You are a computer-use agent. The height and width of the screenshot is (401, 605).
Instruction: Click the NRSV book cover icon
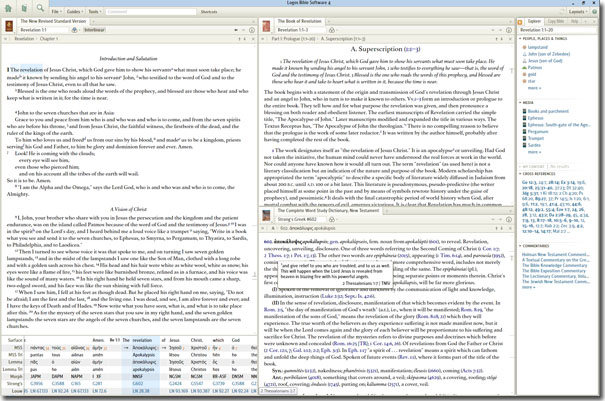coord(9,26)
